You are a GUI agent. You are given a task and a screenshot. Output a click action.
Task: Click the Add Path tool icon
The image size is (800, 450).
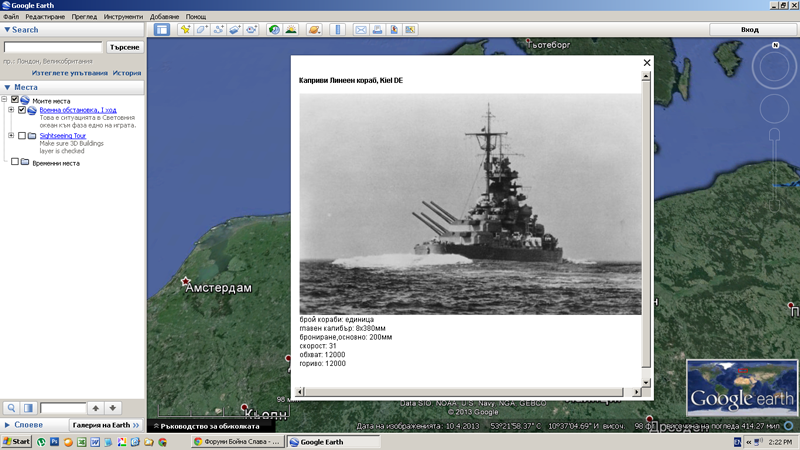click(219, 30)
